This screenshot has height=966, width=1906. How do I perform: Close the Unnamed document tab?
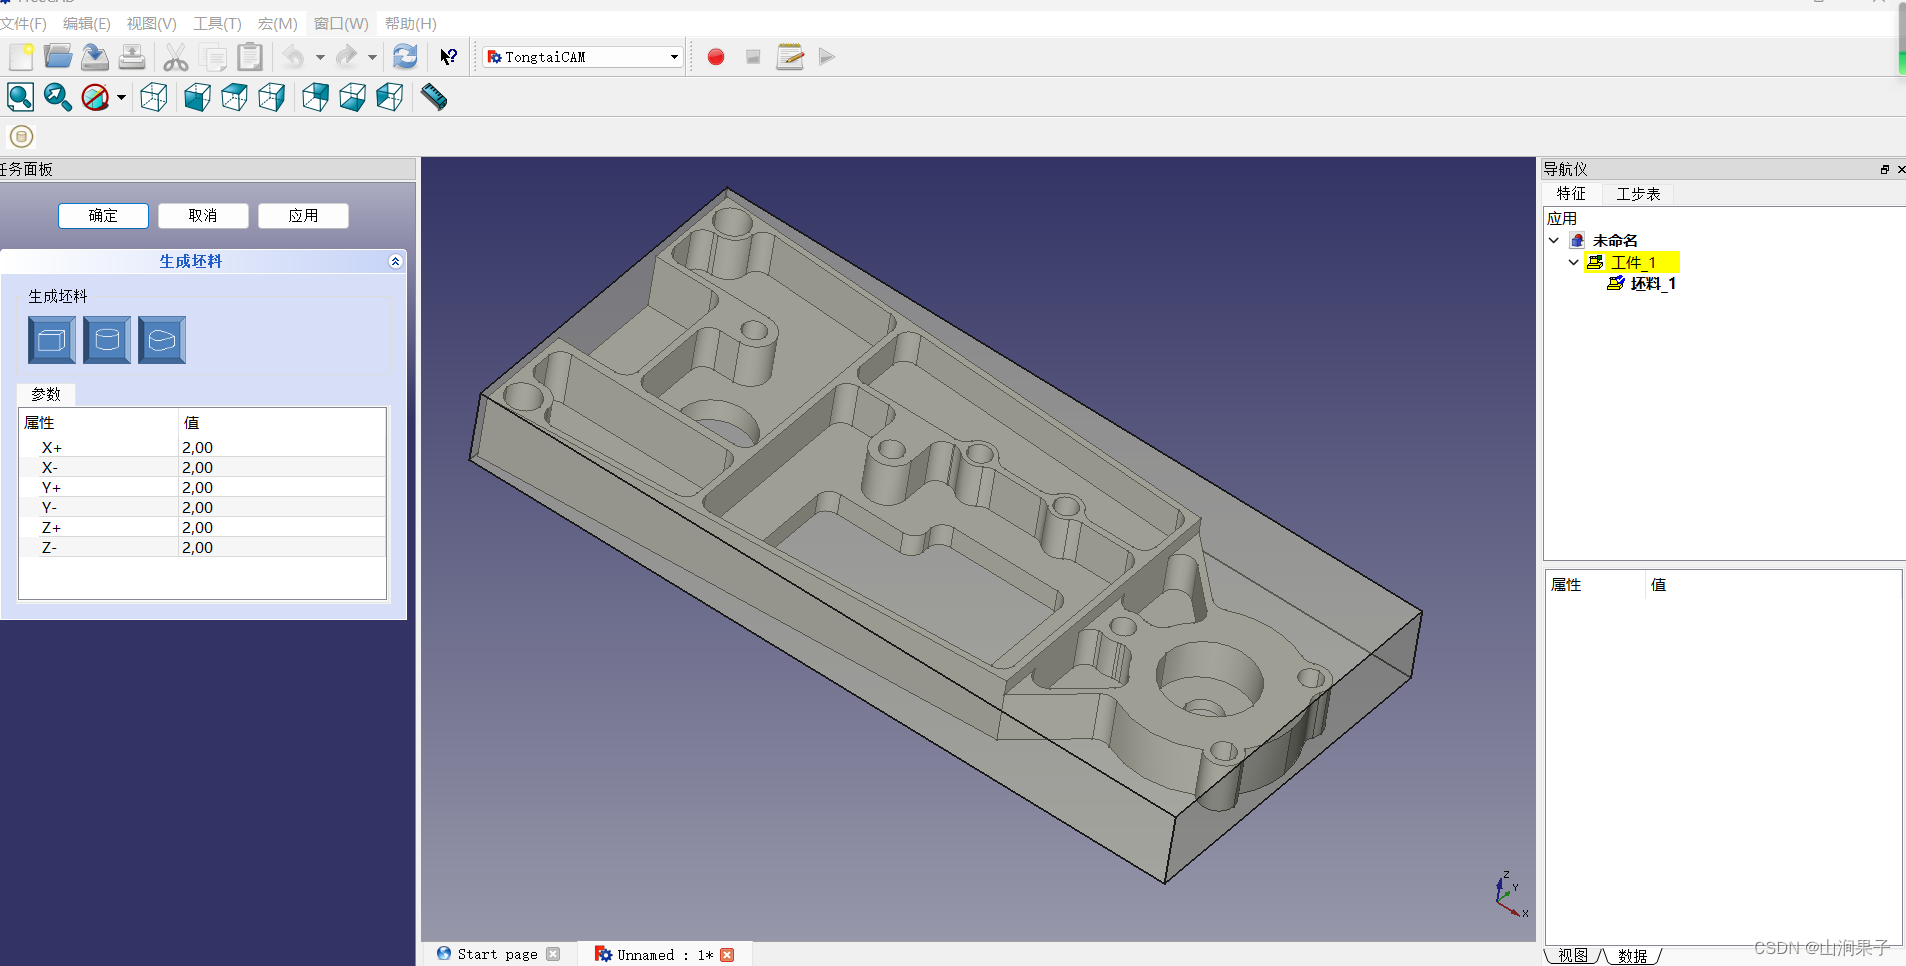pyautogui.click(x=727, y=955)
